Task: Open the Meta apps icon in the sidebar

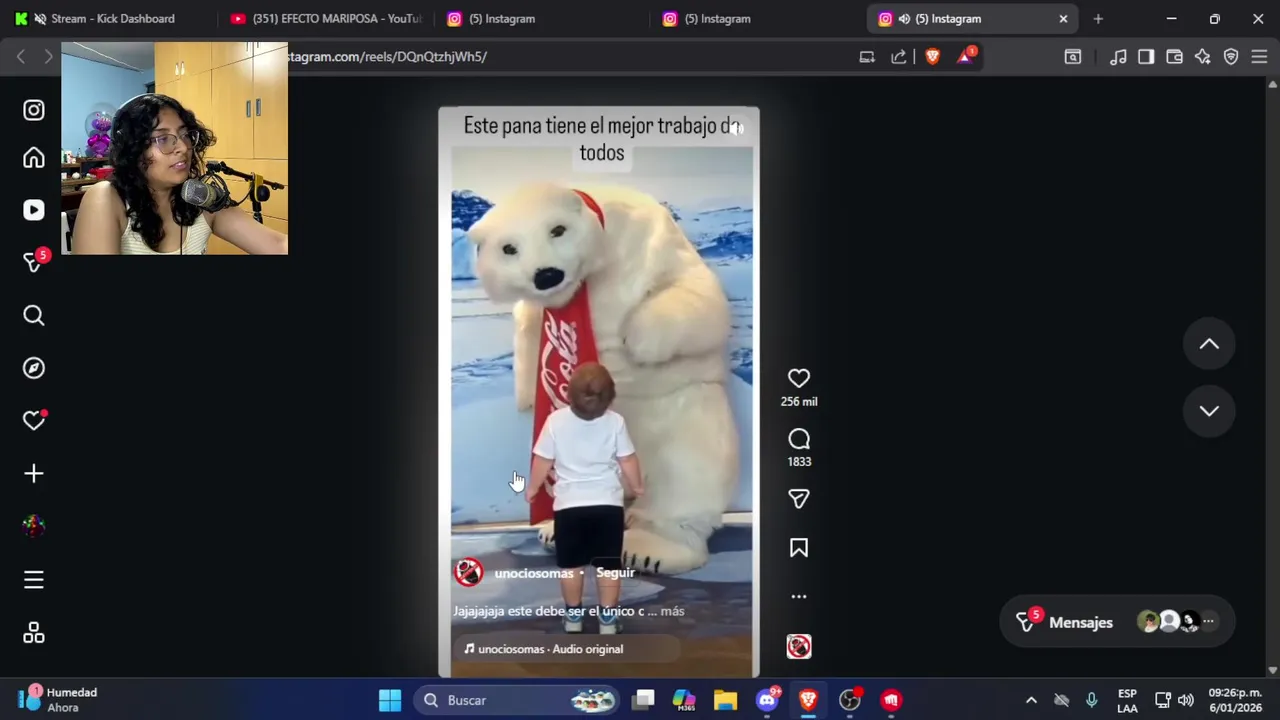Action: click(34, 633)
